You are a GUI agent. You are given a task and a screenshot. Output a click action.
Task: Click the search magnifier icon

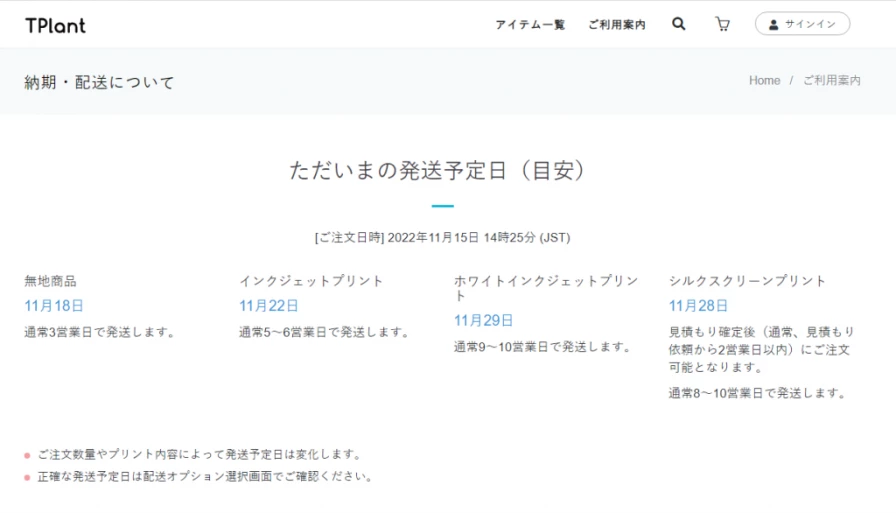coord(679,24)
